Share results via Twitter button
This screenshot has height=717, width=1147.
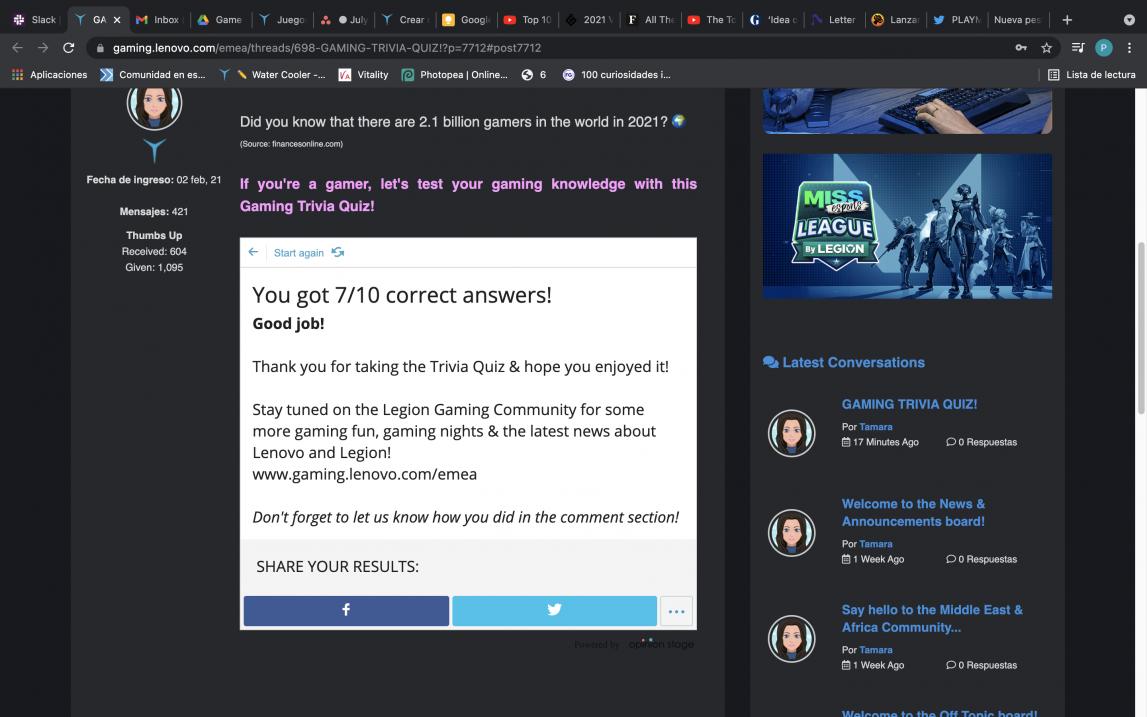tap(554, 610)
